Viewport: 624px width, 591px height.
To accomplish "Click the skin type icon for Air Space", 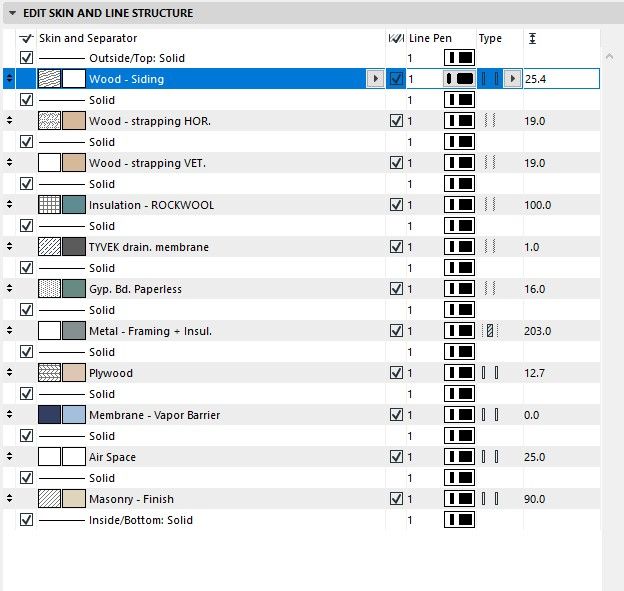I will coord(490,457).
